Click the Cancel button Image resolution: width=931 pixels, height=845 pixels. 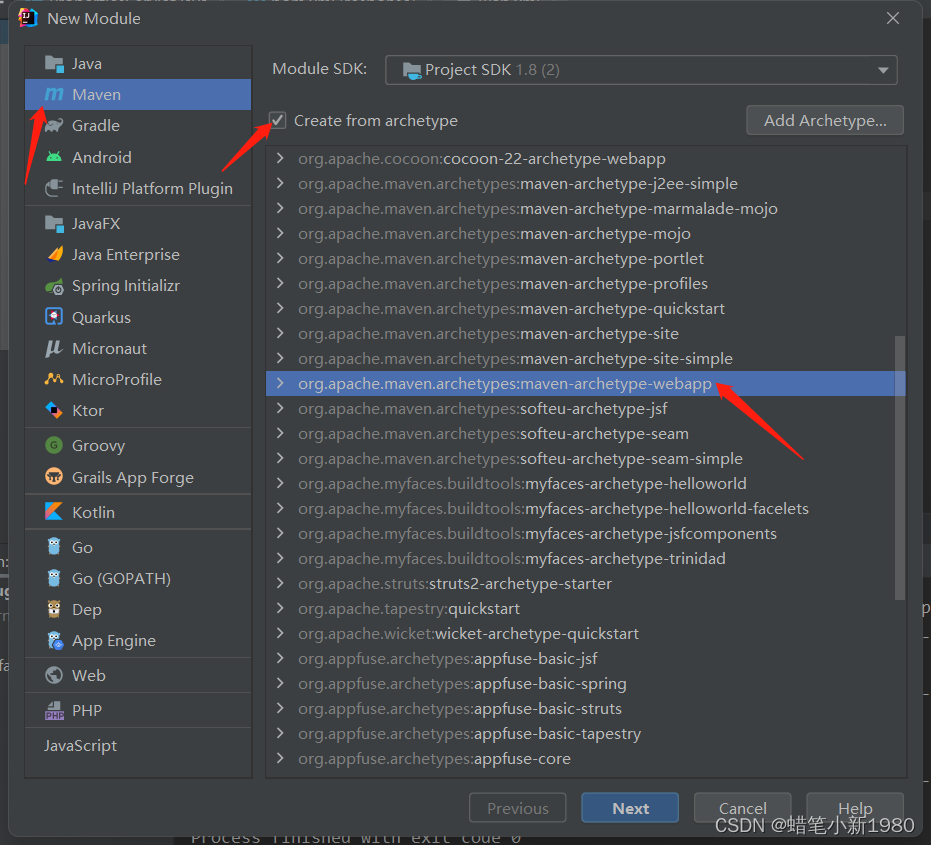click(742, 808)
